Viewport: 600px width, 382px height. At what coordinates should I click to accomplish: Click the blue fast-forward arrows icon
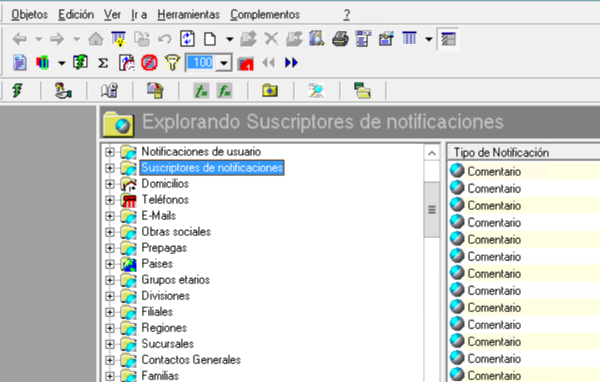click(x=291, y=62)
